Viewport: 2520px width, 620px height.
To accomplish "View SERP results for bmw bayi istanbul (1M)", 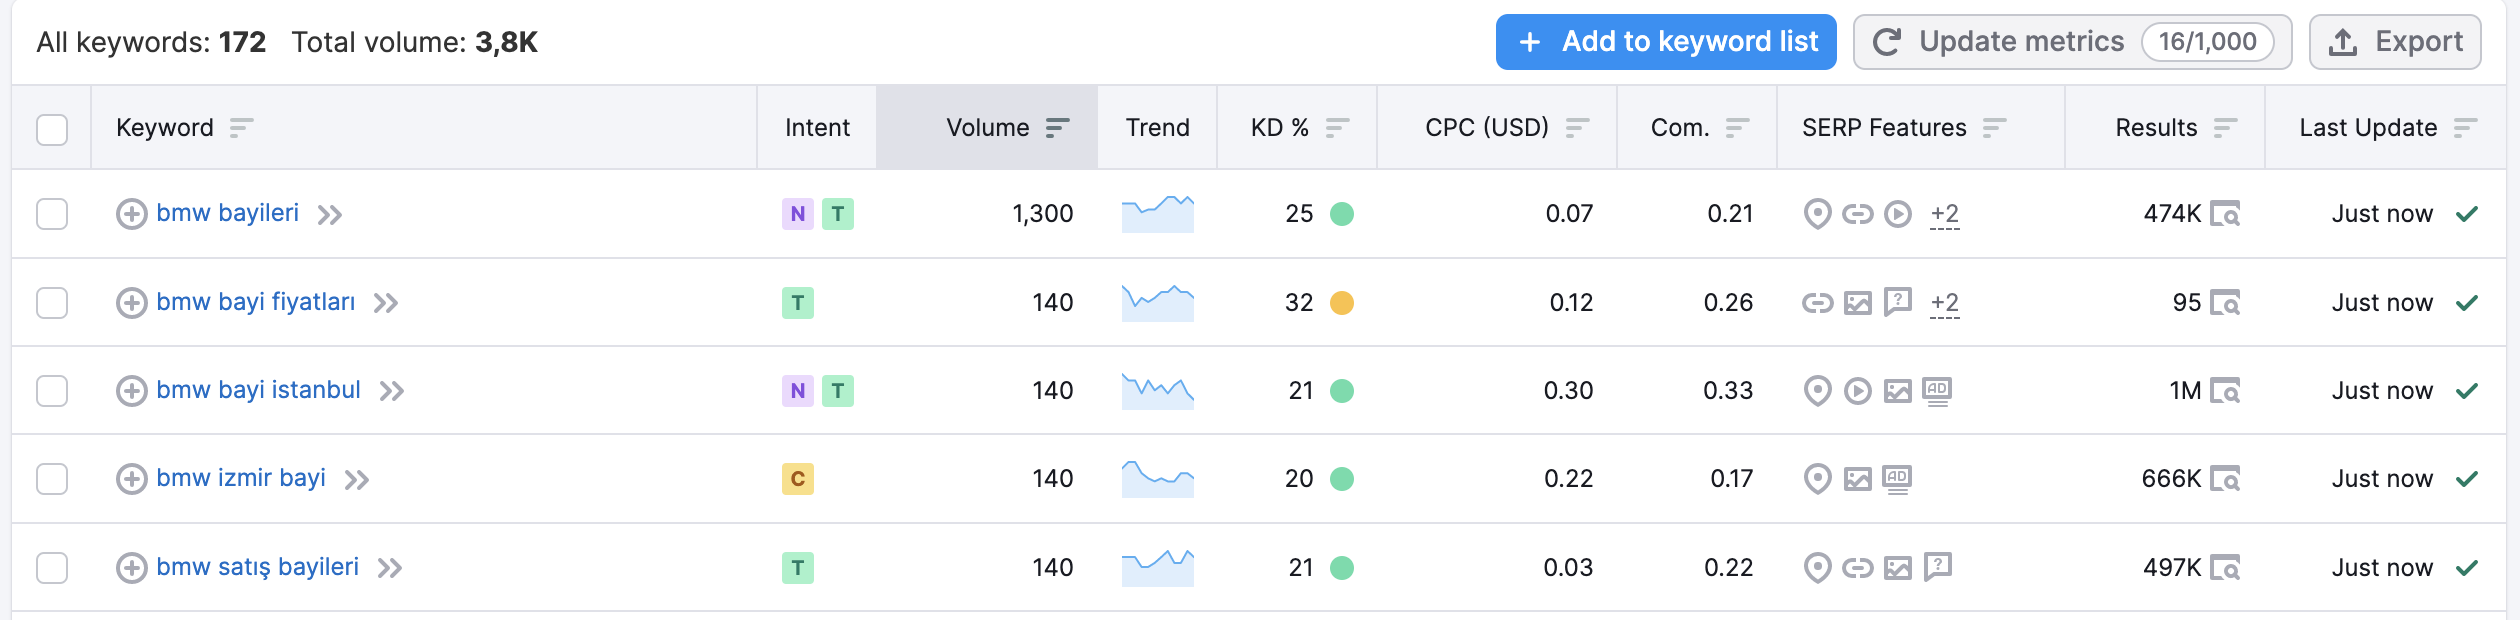I will [x=2225, y=391].
